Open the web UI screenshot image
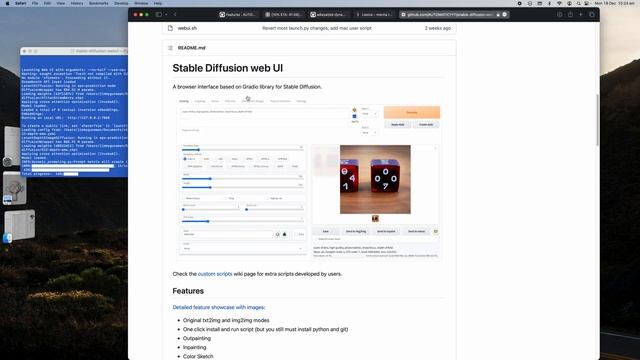Image resolution: width=640 pixels, height=360 pixels. coord(309,178)
